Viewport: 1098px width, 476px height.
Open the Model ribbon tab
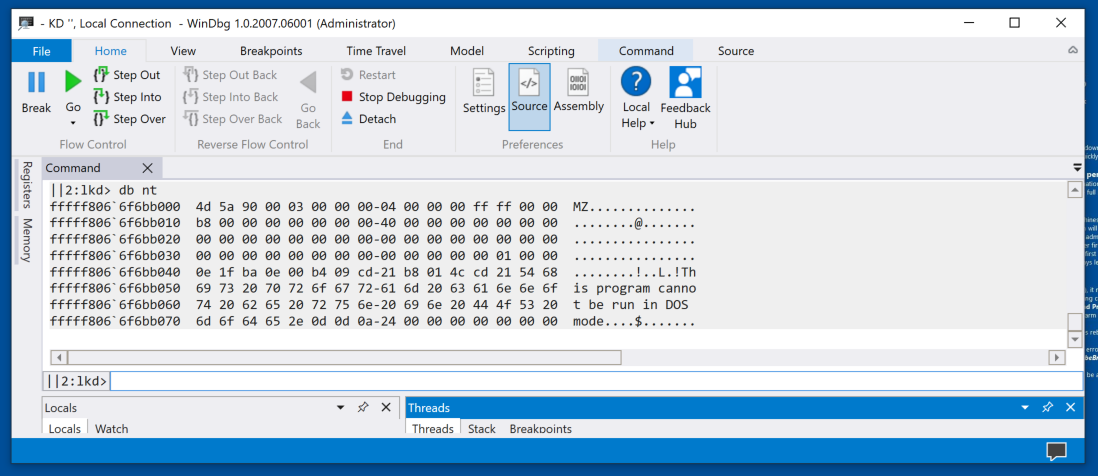(467, 50)
